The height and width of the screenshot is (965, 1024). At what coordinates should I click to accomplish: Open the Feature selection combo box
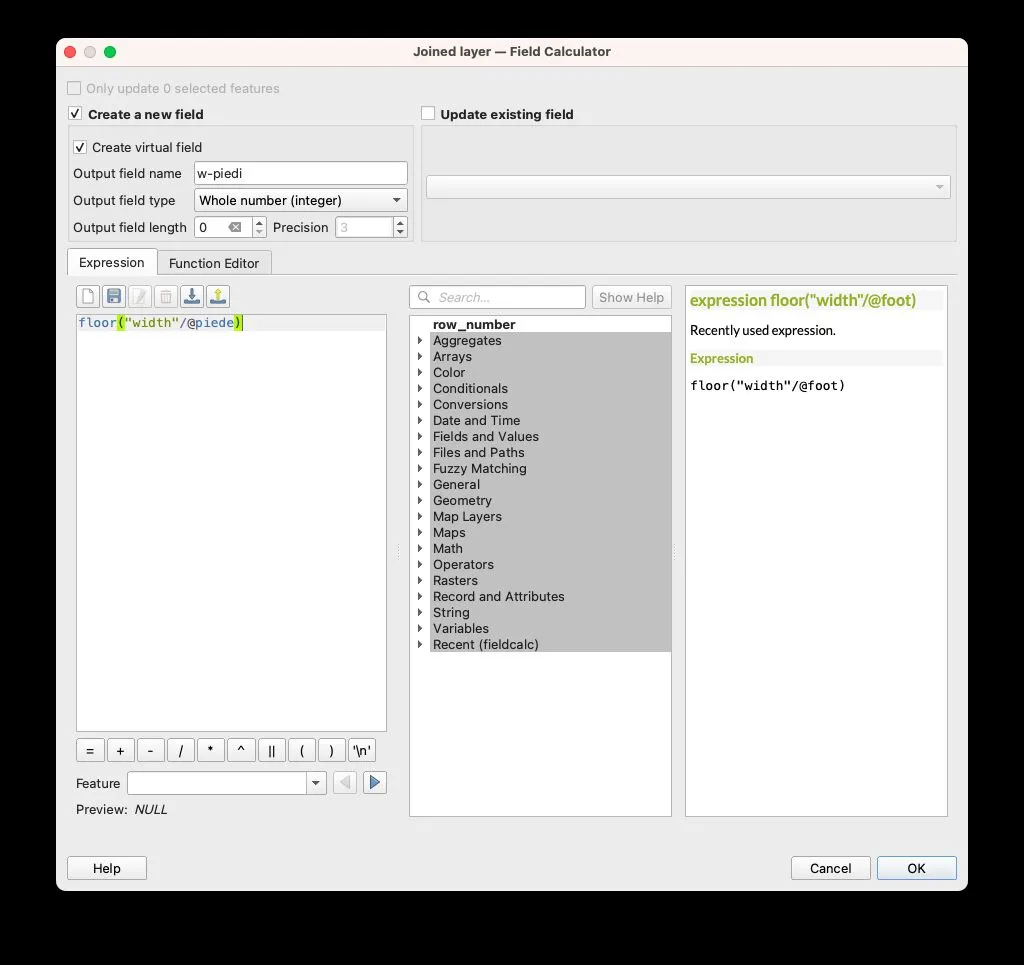tap(226, 783)
